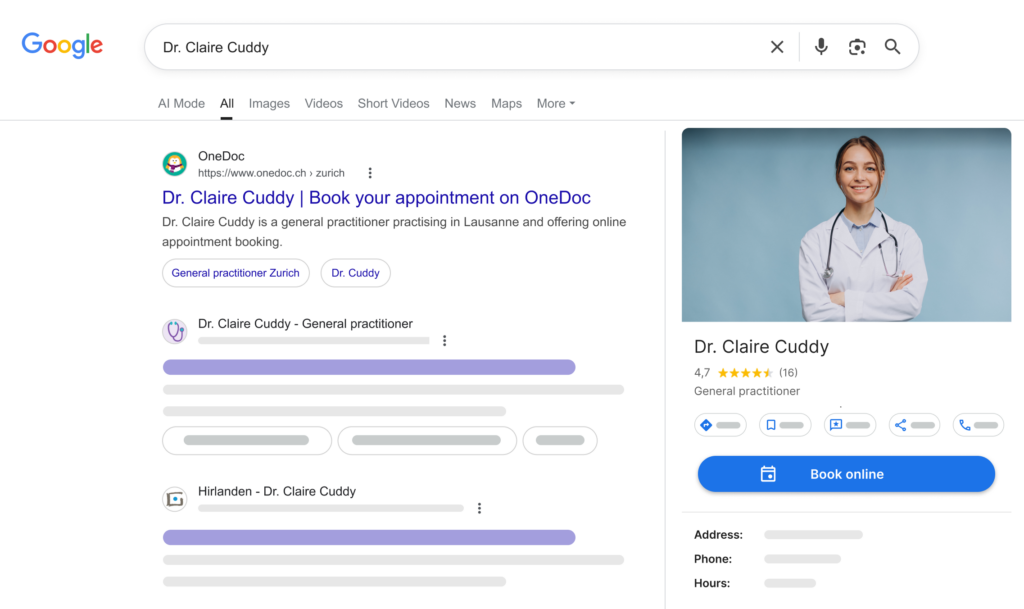Click the Dr. Claire Cuddy panel heading
The height and width of the screenshot is (609, 1024).
coord(761,347)
